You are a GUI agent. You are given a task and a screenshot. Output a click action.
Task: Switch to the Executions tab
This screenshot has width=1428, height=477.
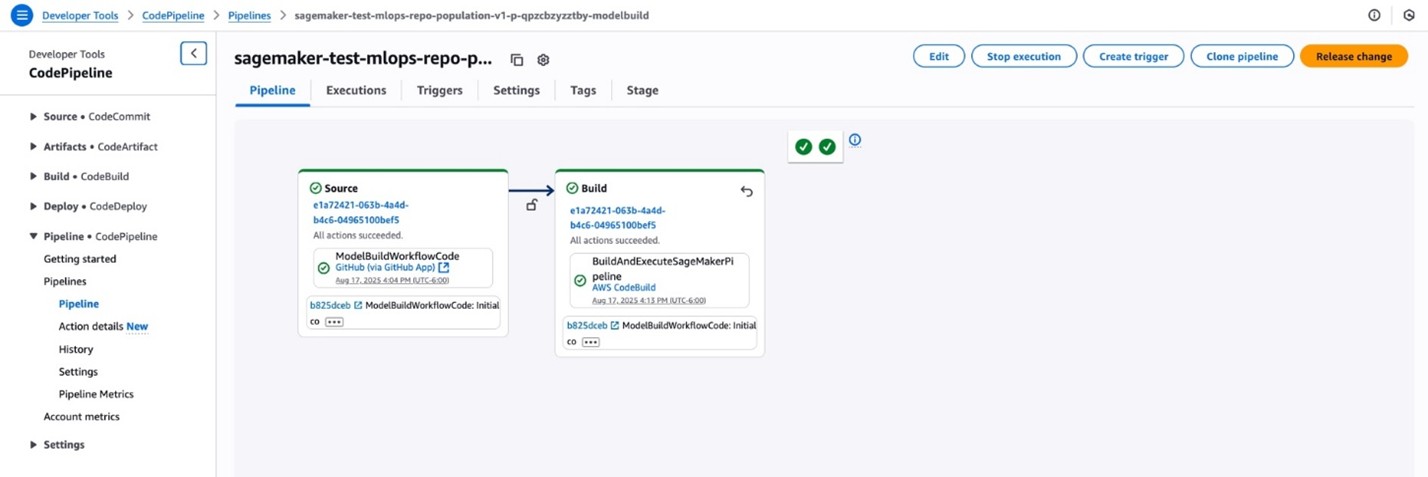pyautogui.click(x=356, y=90)
